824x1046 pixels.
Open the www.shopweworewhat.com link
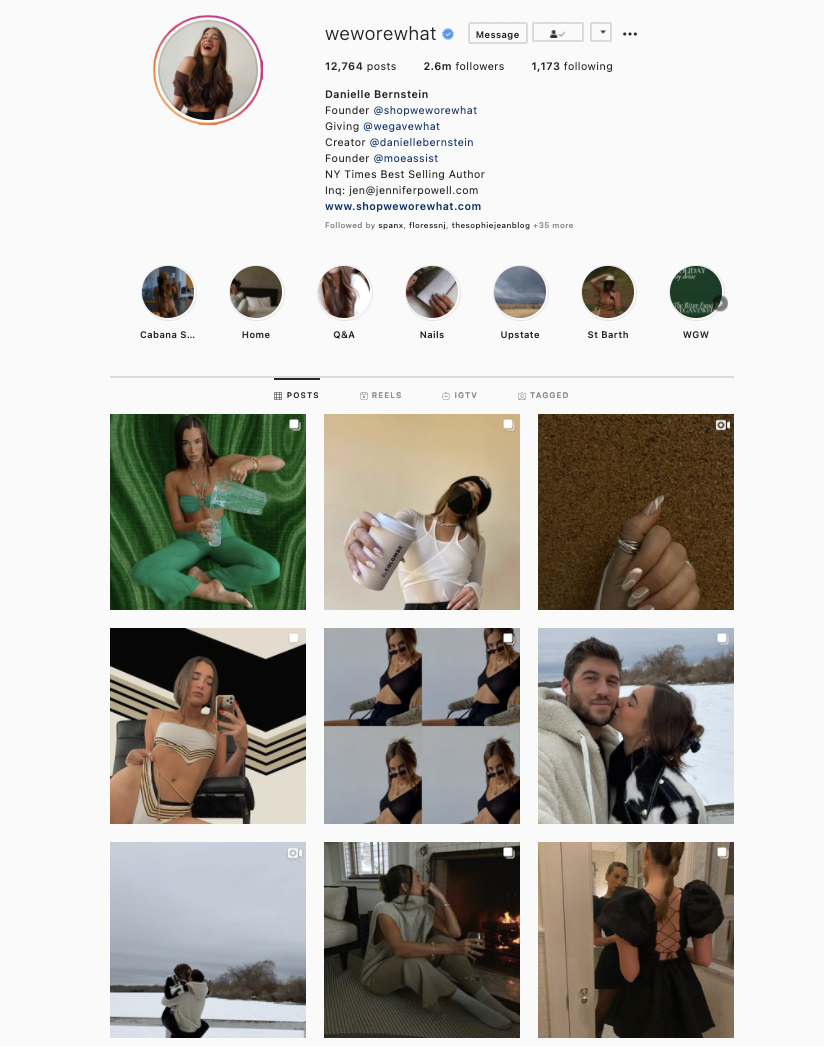click(403, 206)
